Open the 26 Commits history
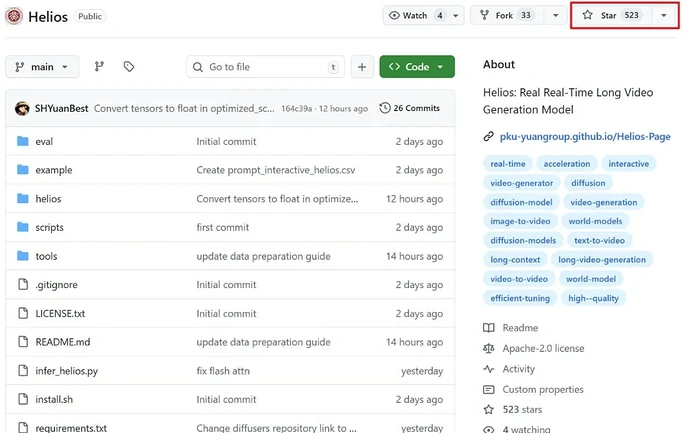 pos(410,108)
